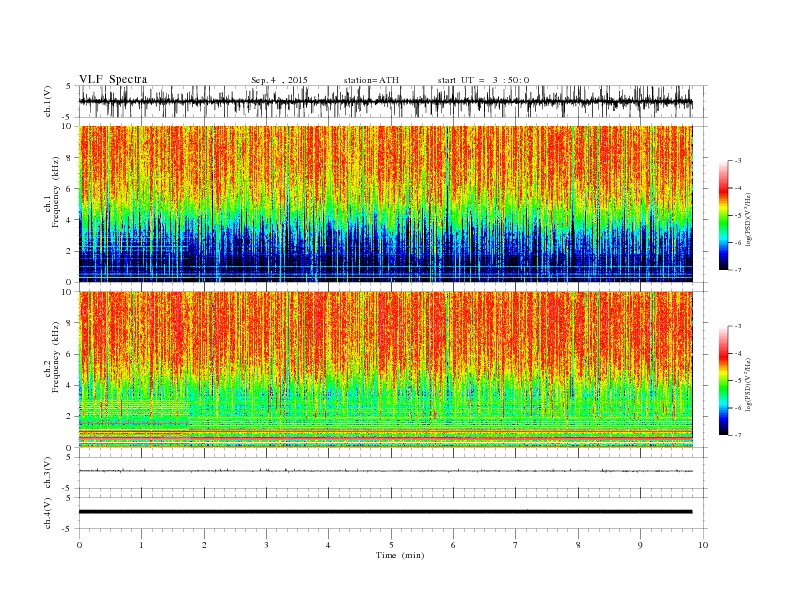Viewport: 792px width, 612px height.
Task: Click the ch.1 colorbar "log(PSD)(V²/Hz)" label
Action: point(748,218)
